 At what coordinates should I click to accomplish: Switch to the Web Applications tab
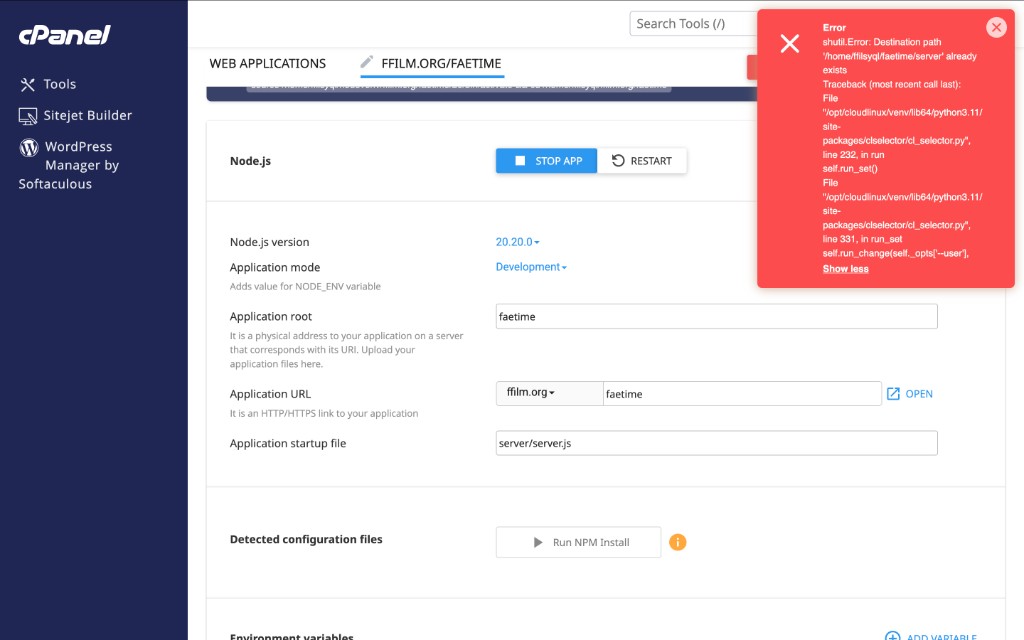point(267,63)
